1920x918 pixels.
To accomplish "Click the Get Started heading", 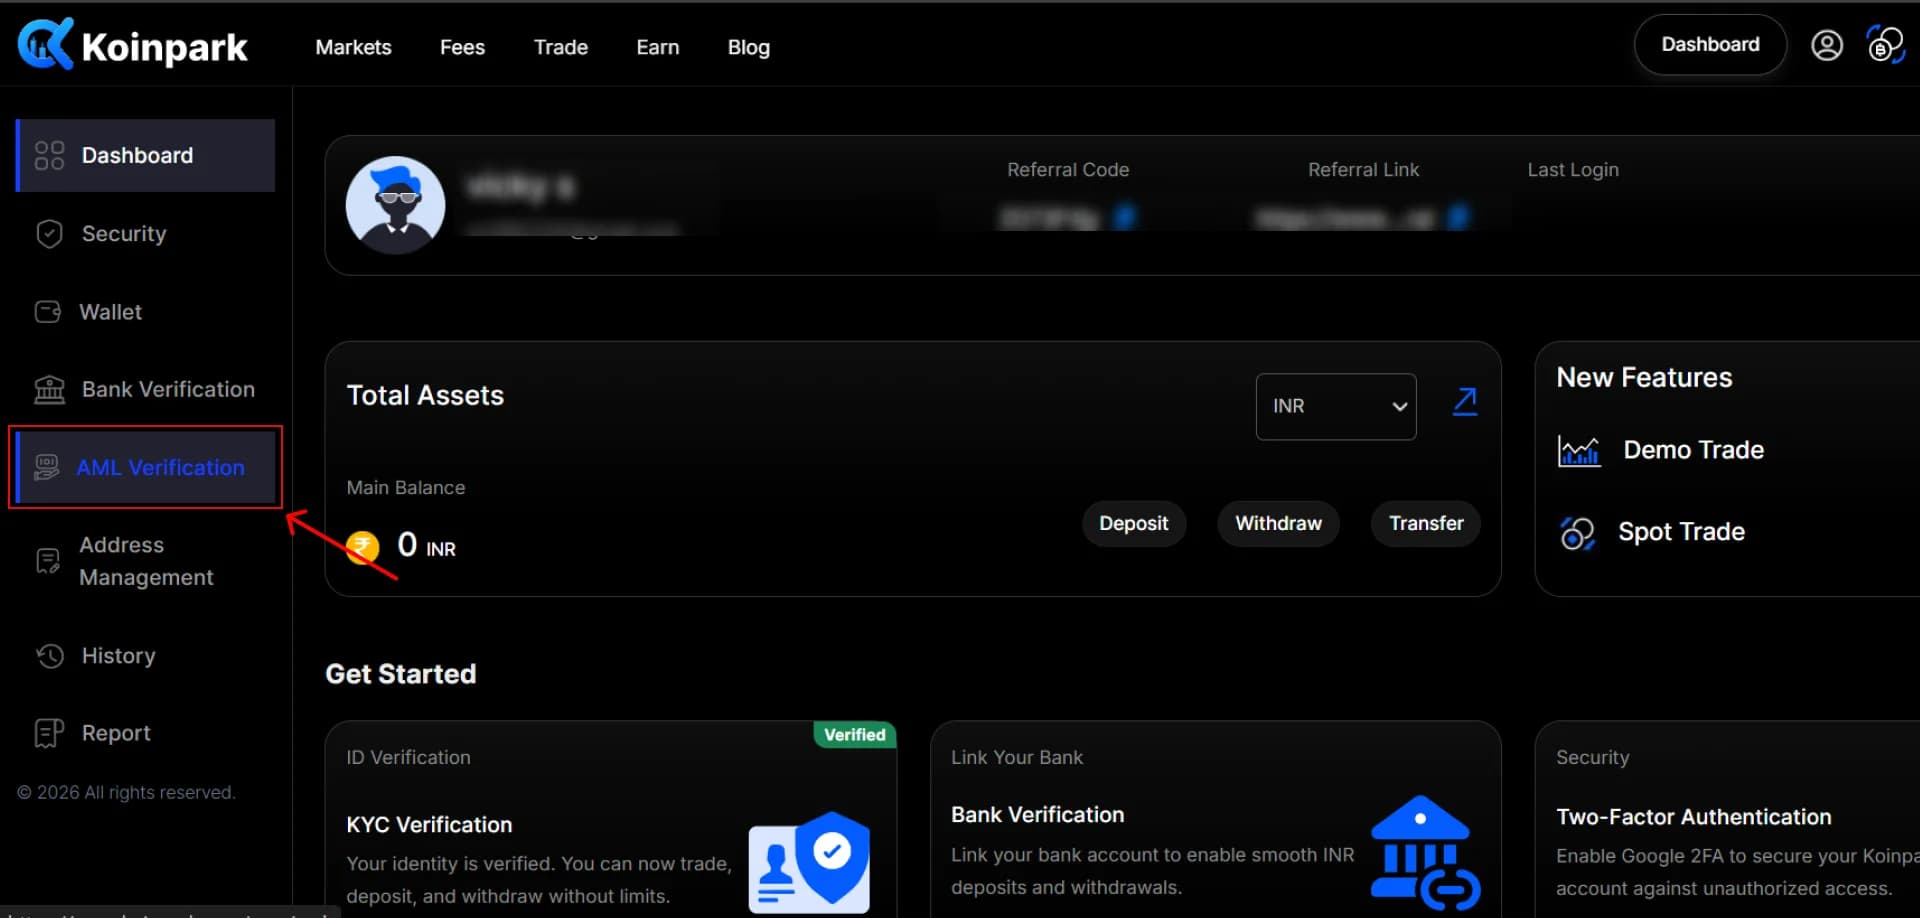I will tap(400, 674).
